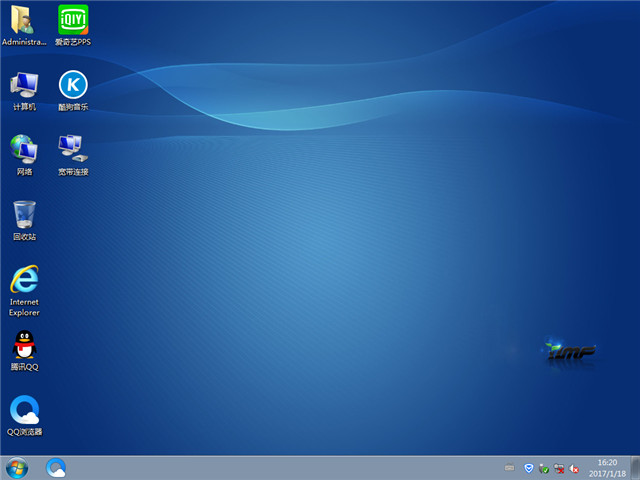The height and width of the screenshot is (480, 640).
Task: Click the Safely Remove Hardware tray icon
Action: click(544, 468)
